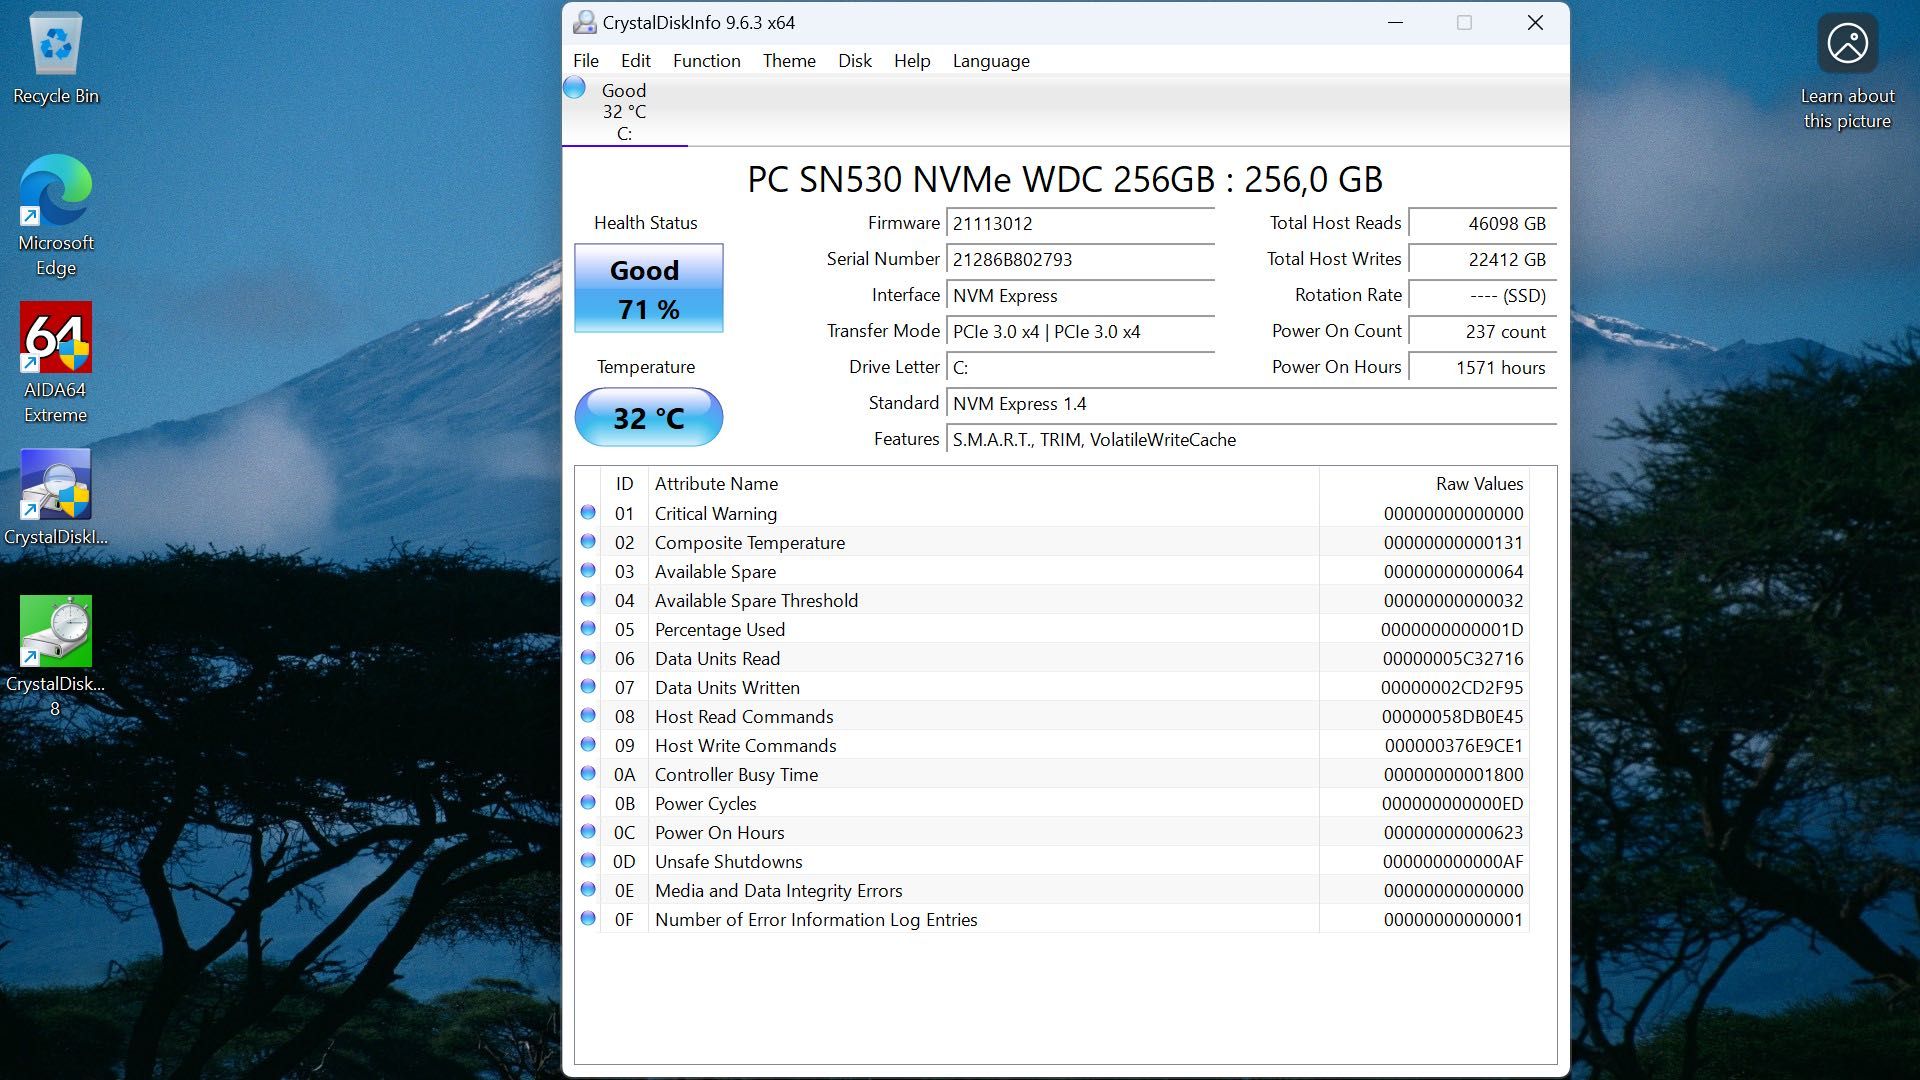Select the Unsafe Shutdowns attribute name
Screen dimensions: 1920x1080
coord(729,862)
